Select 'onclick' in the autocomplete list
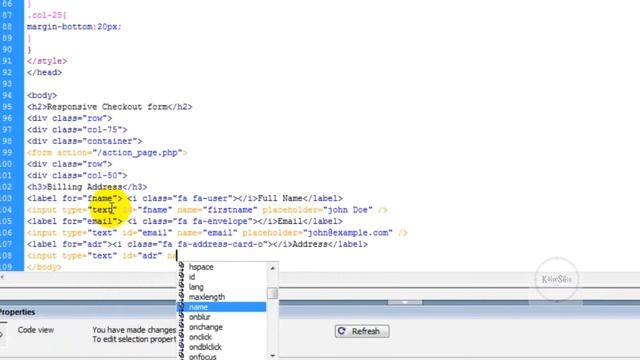The image size is (640, 360). [222, 337]
